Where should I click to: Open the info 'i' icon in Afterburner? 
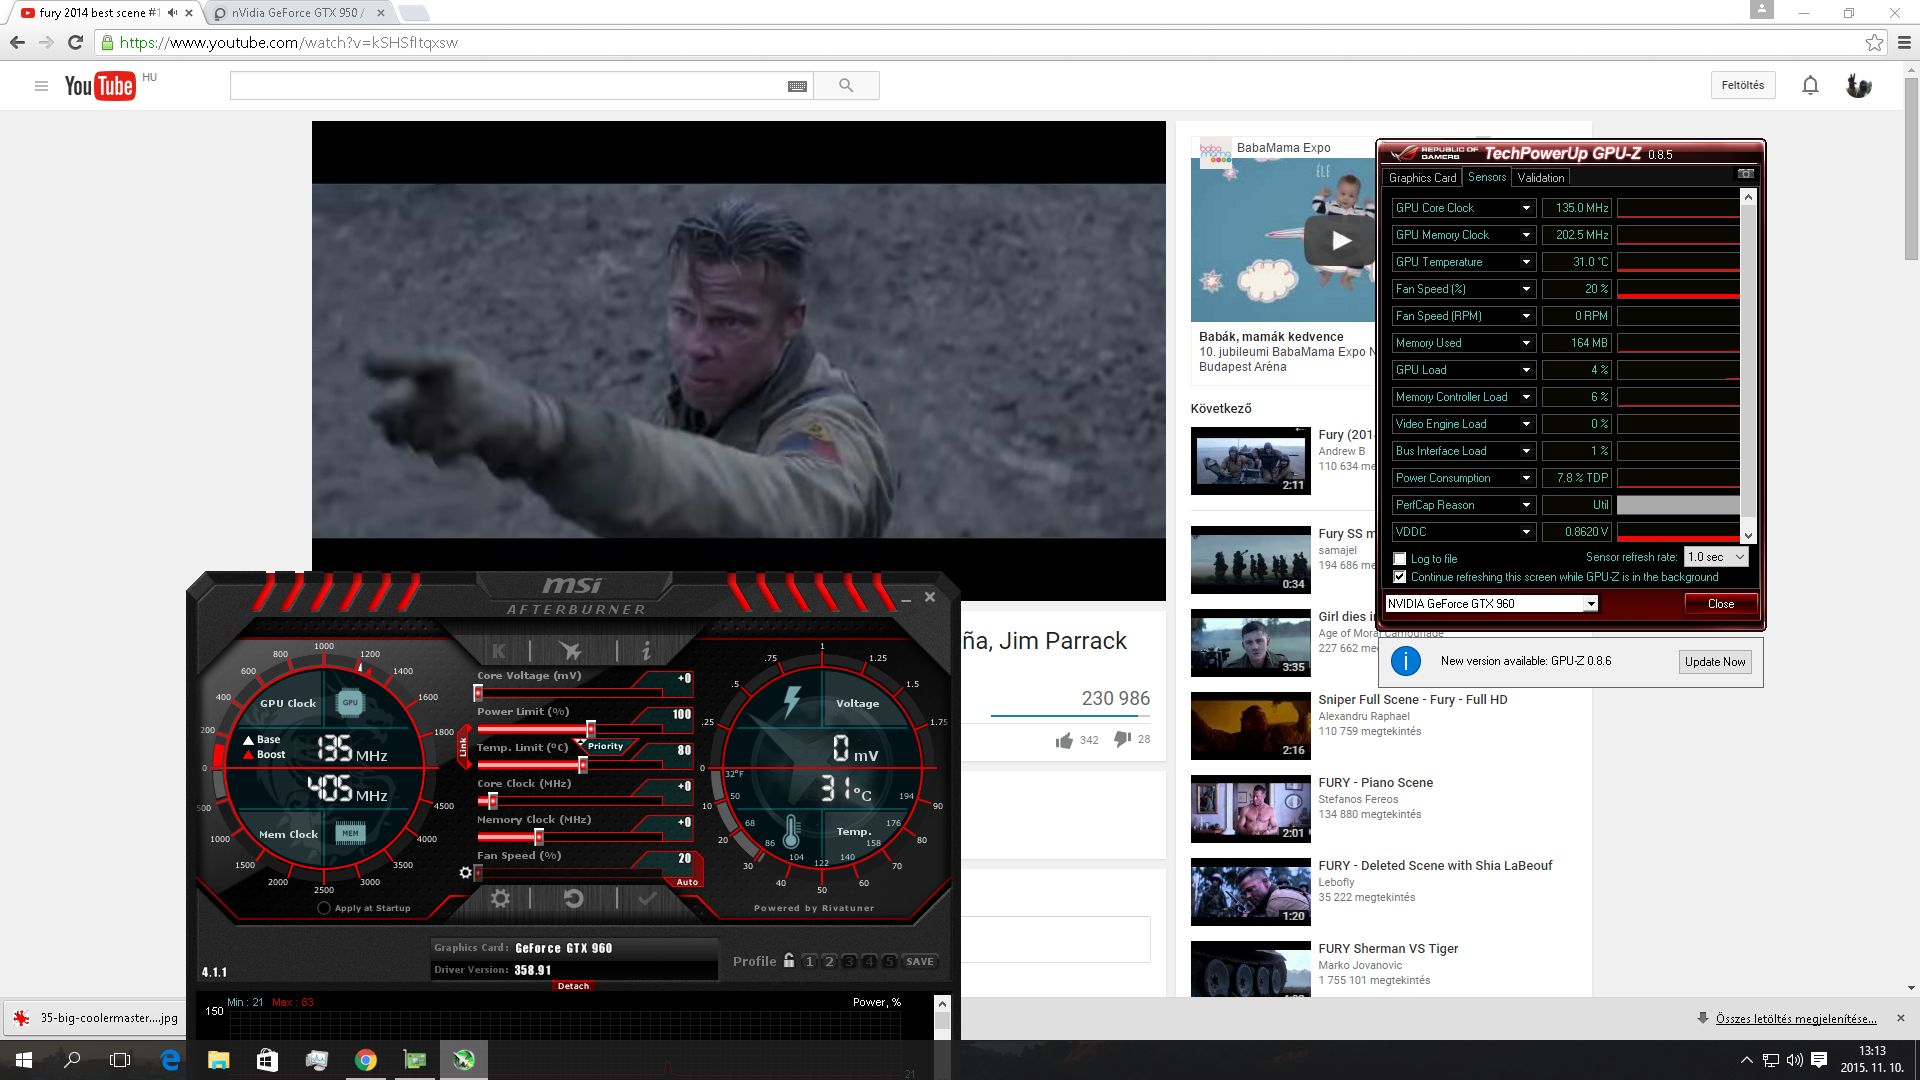(646, 651)
